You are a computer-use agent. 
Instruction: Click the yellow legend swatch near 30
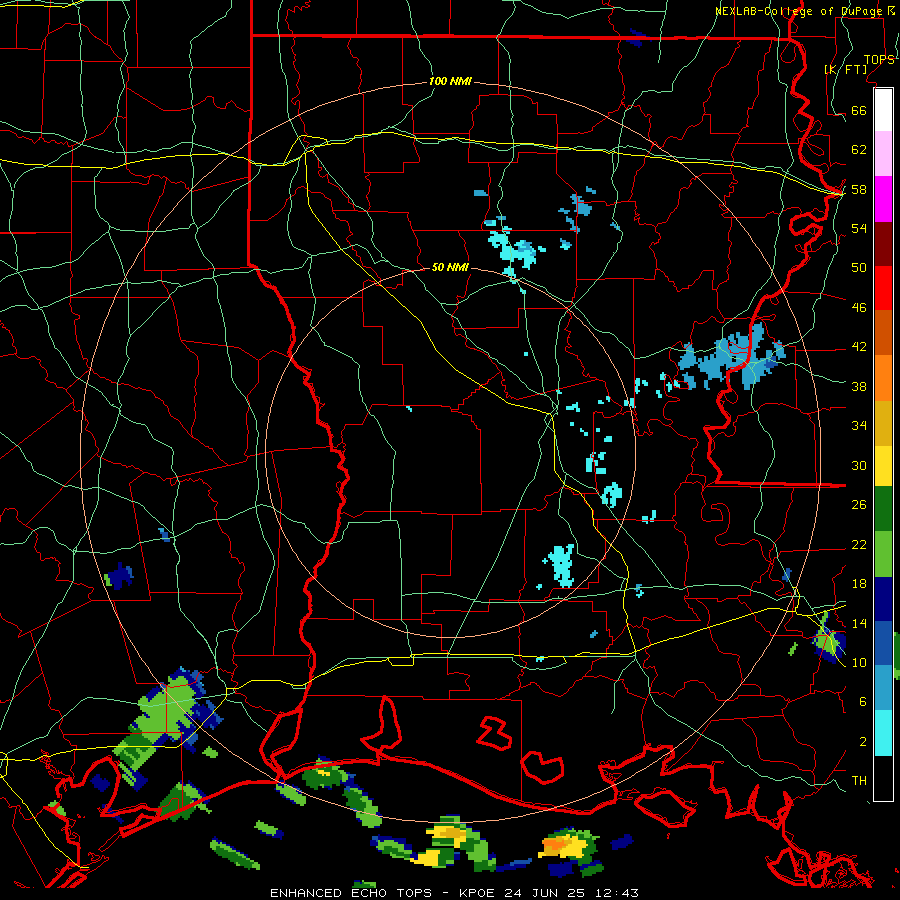click(x=883, y=465)
